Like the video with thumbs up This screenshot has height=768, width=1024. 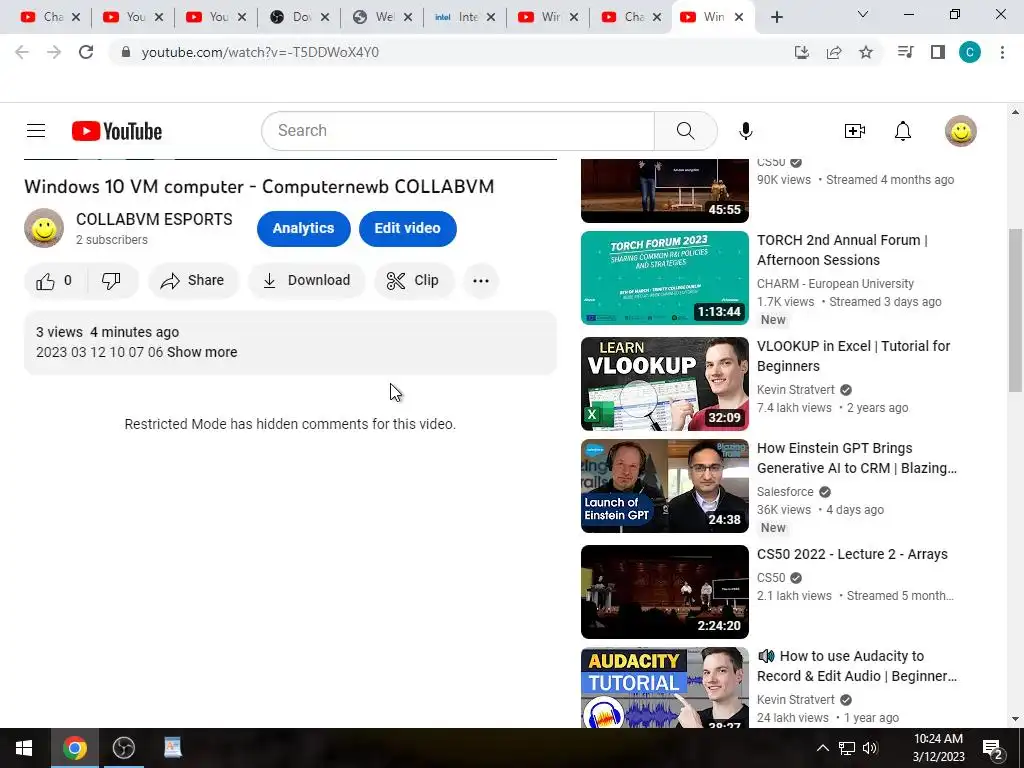tap(55, 281)
